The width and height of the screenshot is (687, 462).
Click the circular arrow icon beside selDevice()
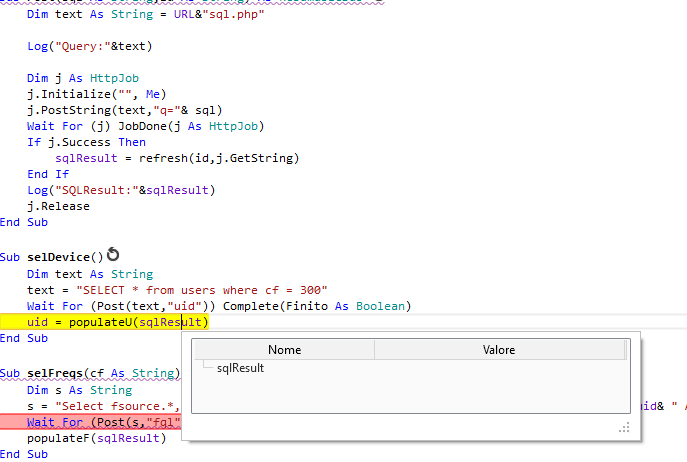(x=113, y=254)
